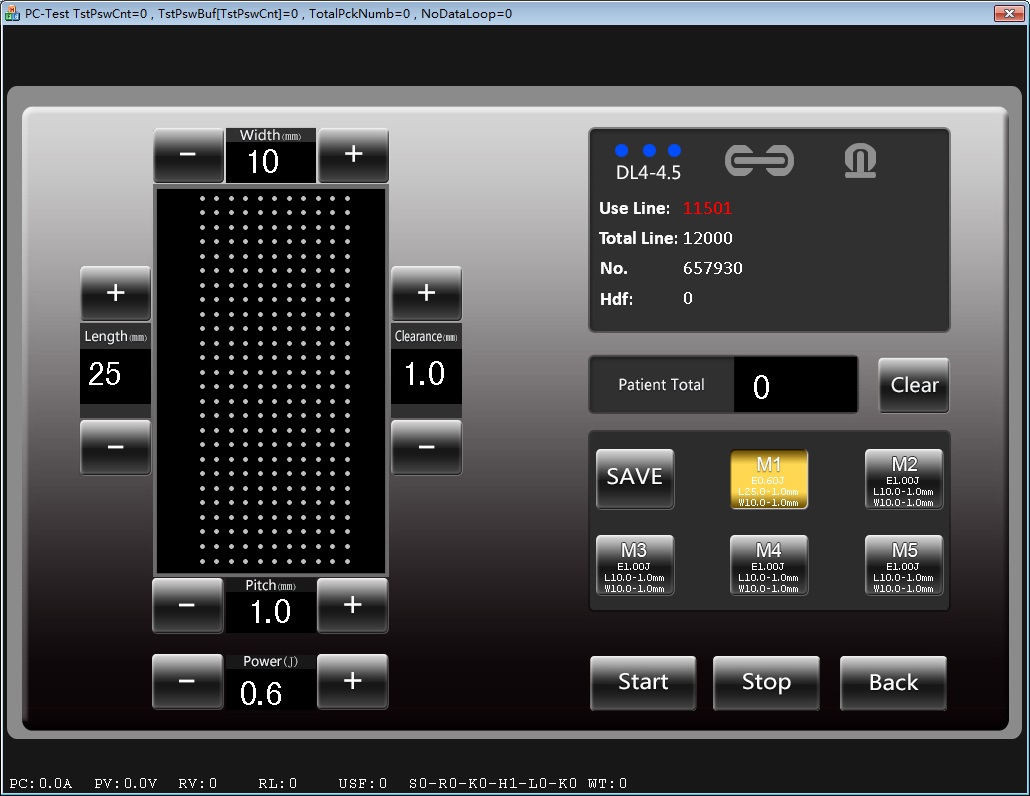This screenshot has height=796, width=1030.
Task: Select the M2 memory preset
Action: [903, 480]
